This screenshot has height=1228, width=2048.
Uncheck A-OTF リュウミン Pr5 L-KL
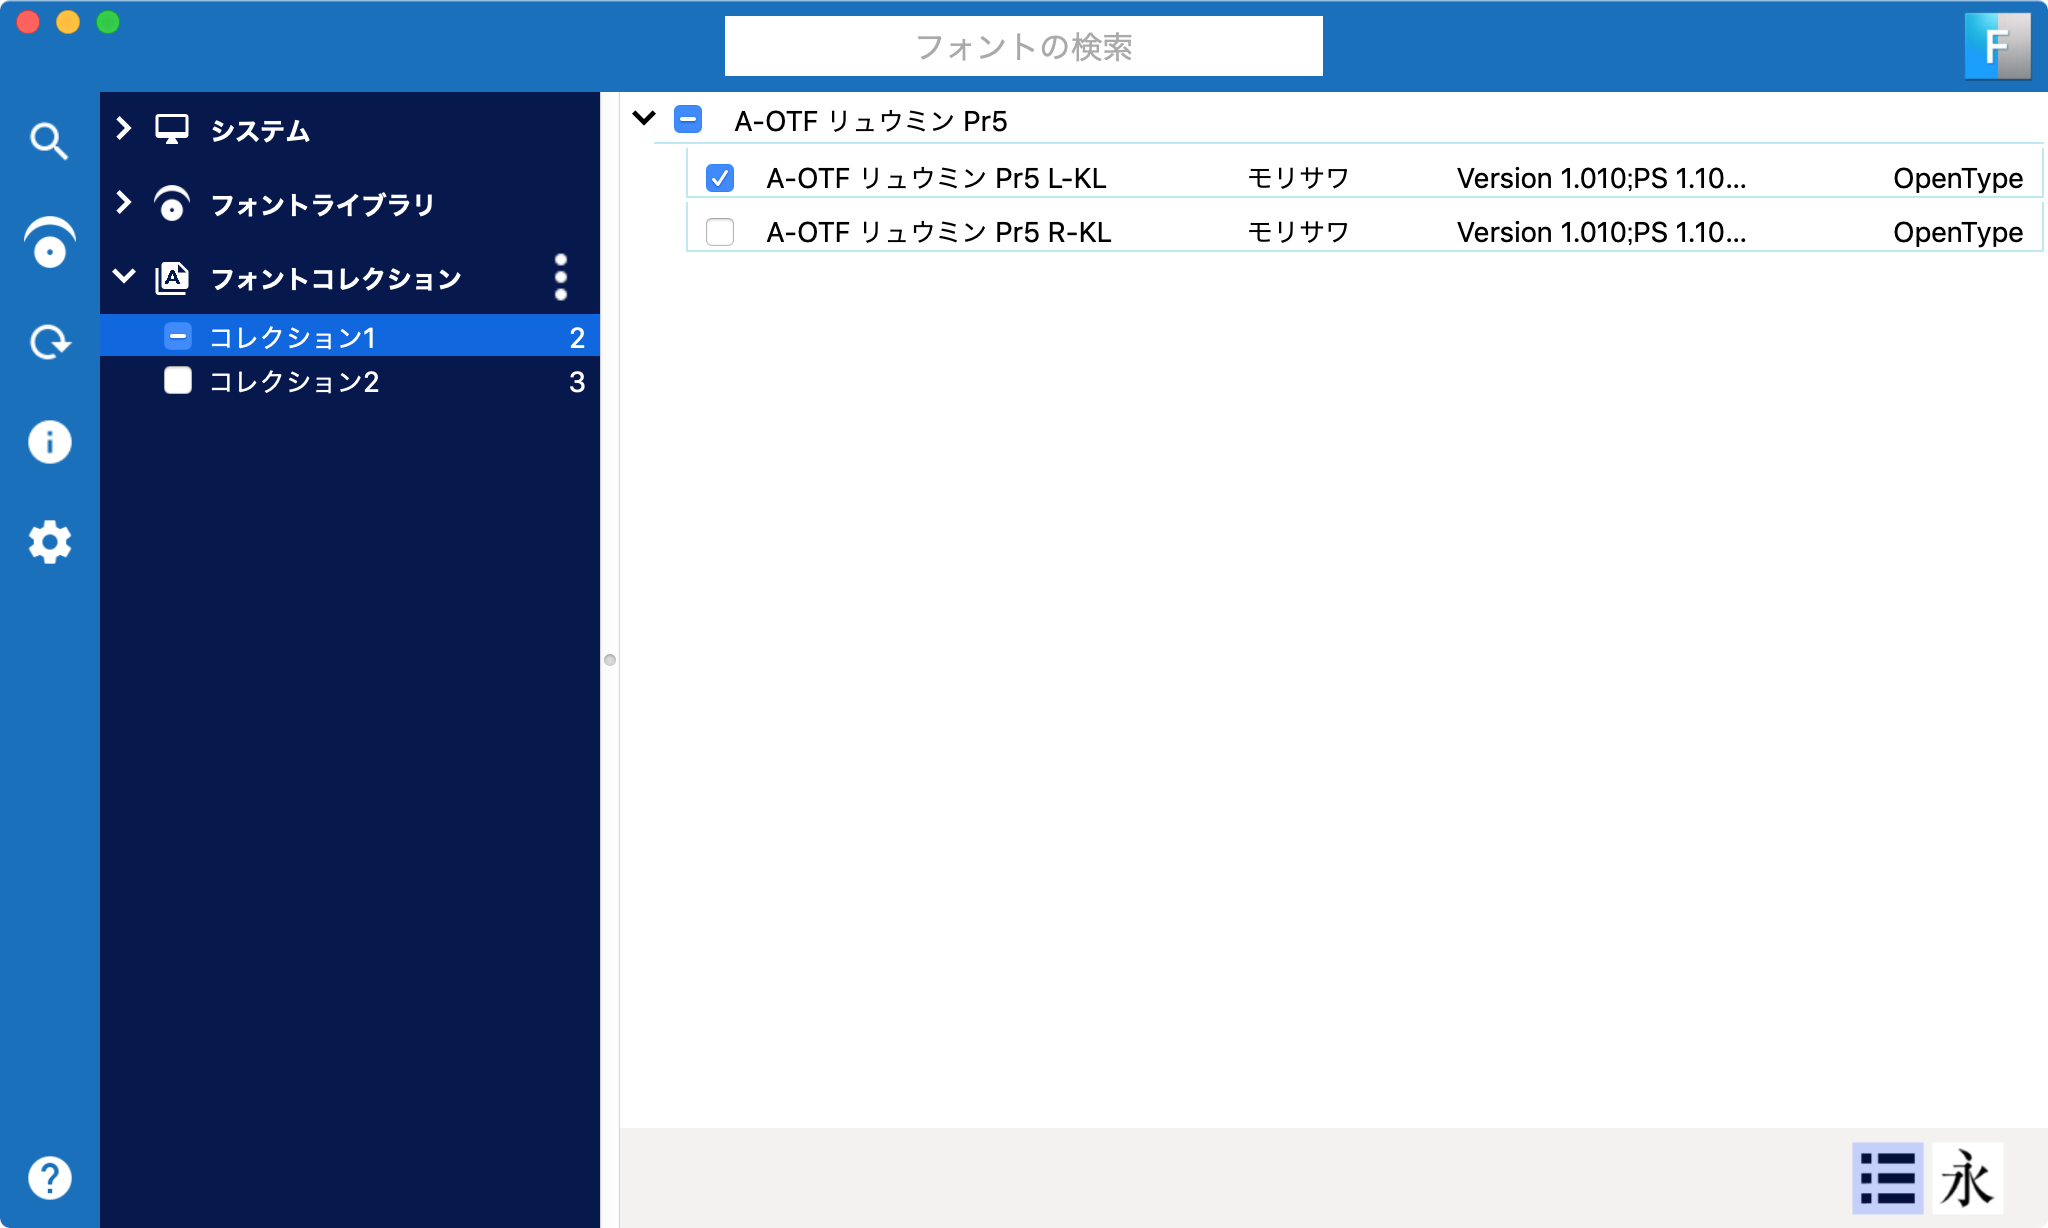[720, 178]
